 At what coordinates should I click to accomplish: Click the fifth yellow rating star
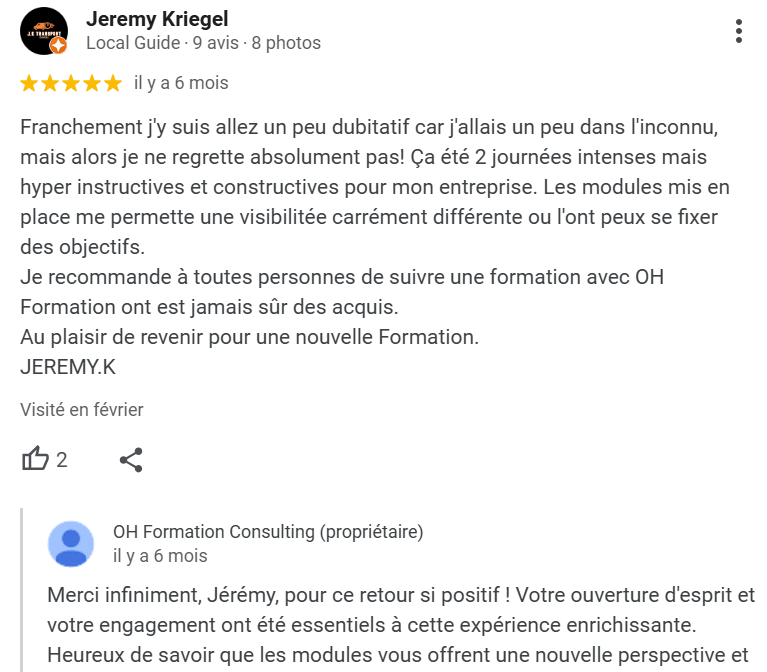point(113,83)
